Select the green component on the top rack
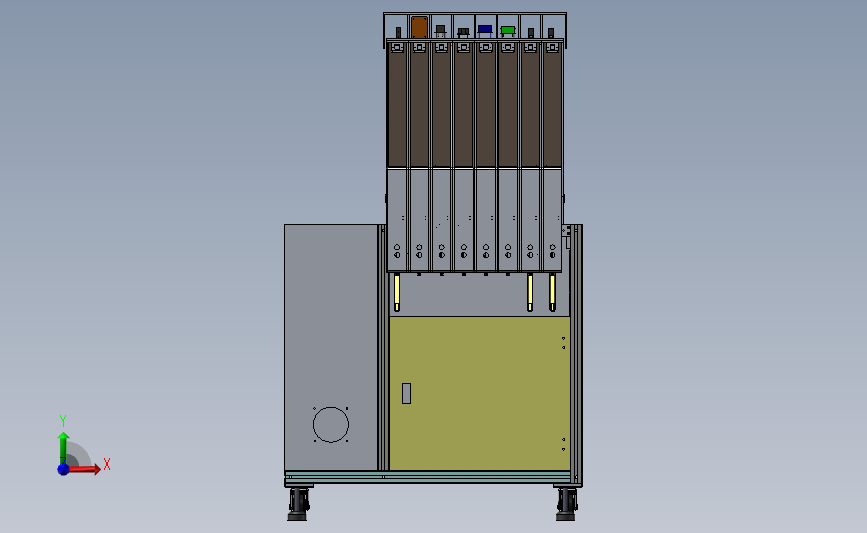 [x=508, y=30]
